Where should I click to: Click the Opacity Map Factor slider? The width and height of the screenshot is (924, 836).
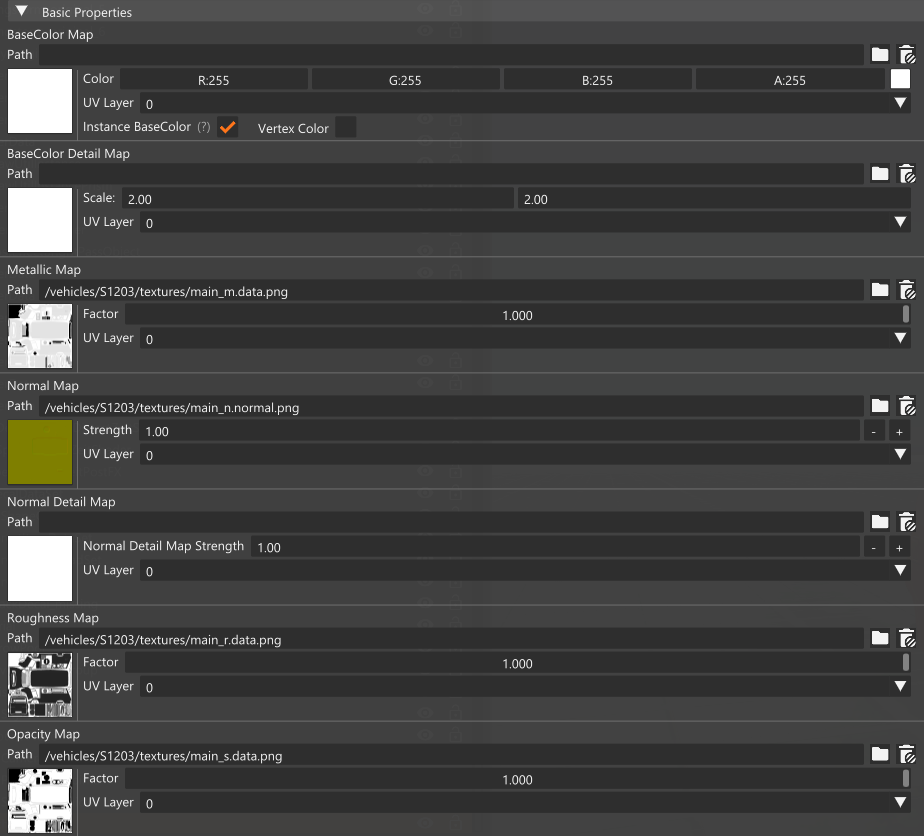pyautogui.click(x=517, y=779)
